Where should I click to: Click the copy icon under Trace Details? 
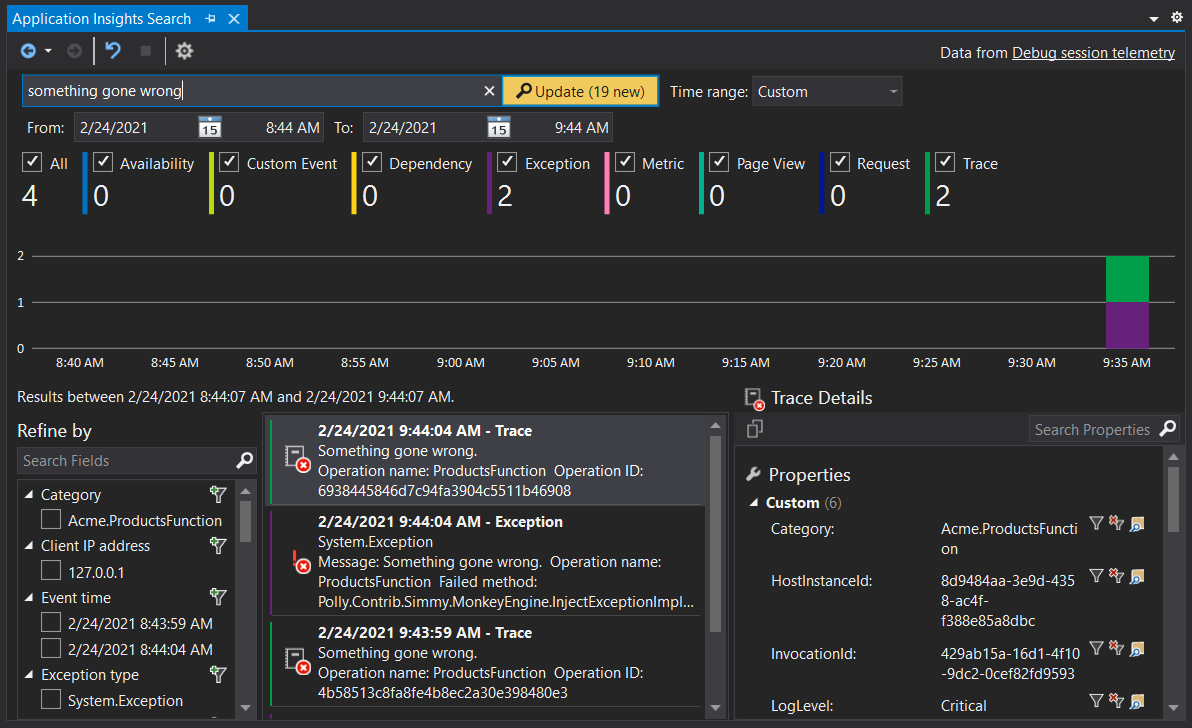755,429
